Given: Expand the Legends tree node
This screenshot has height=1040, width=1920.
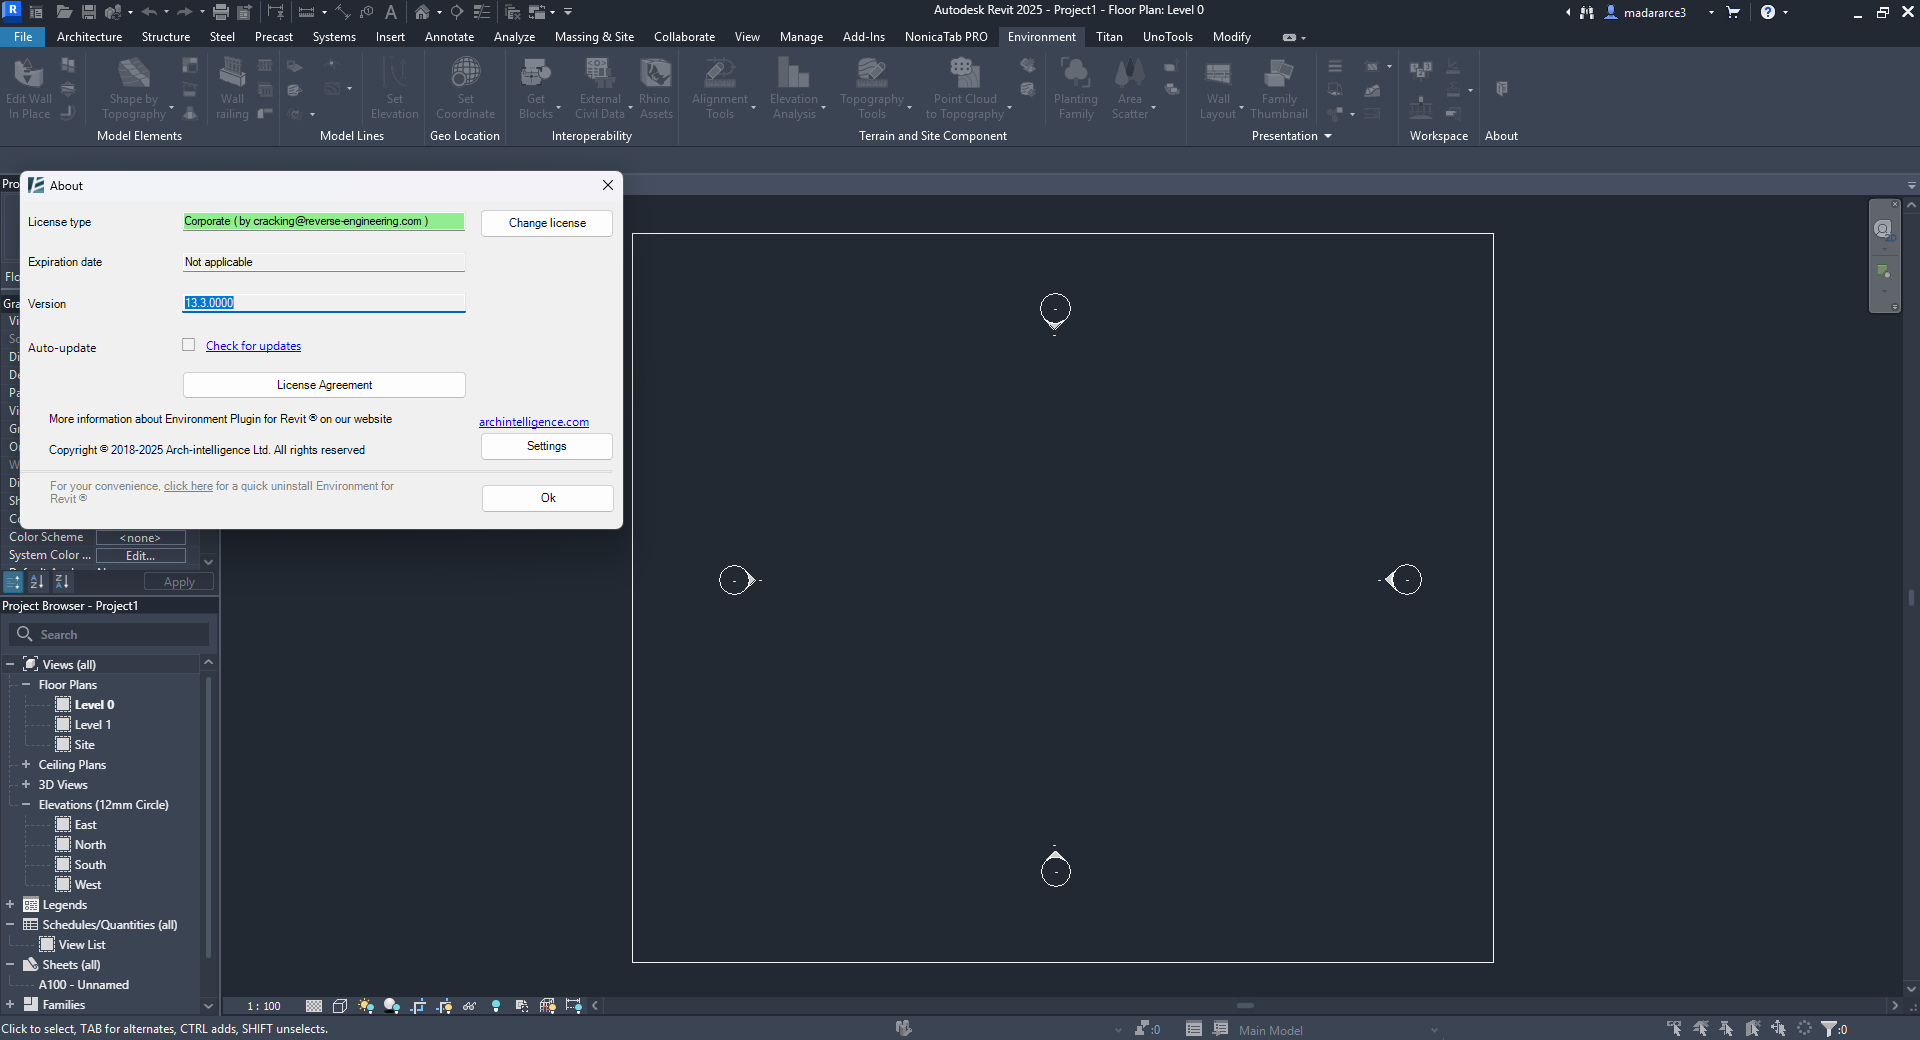Looking at the screenshot, I should 10,905.
